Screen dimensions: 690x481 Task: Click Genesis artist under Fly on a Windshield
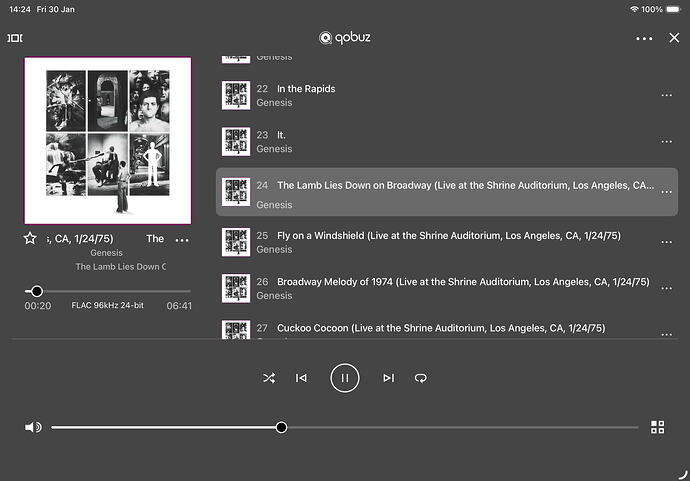point(274,250)
